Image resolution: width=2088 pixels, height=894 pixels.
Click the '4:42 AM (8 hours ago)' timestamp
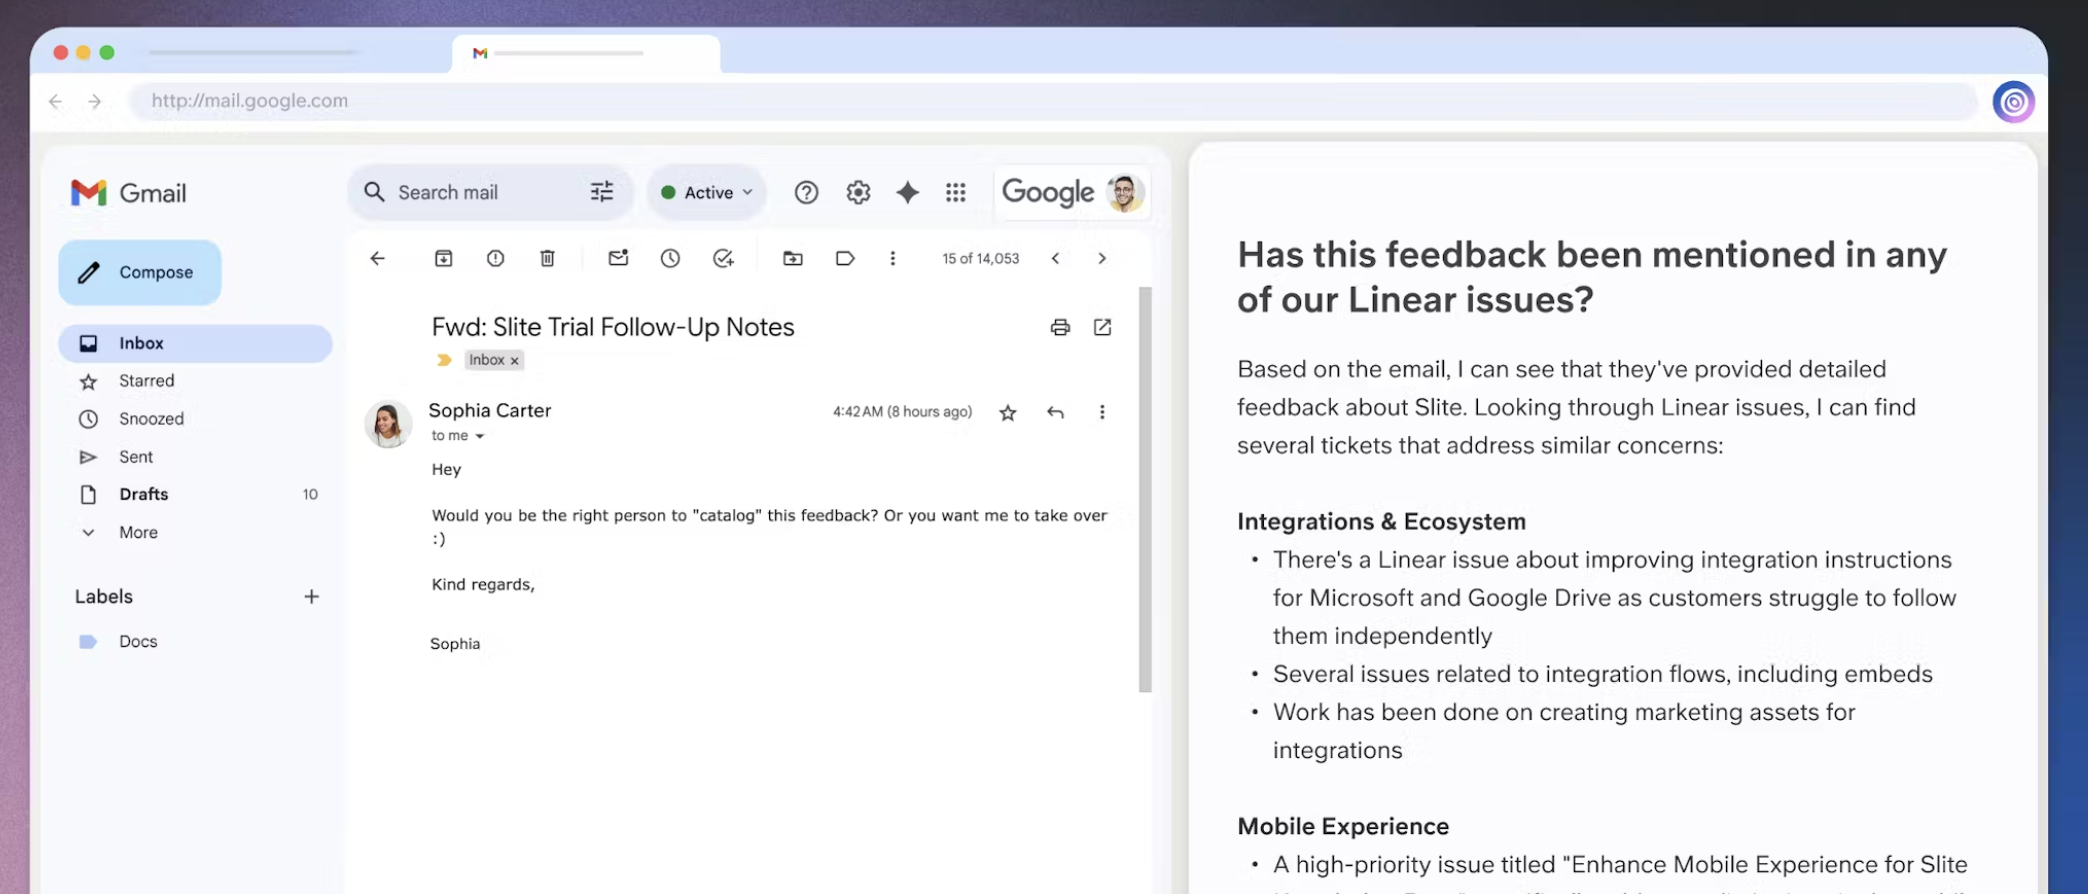click(902, 412)
